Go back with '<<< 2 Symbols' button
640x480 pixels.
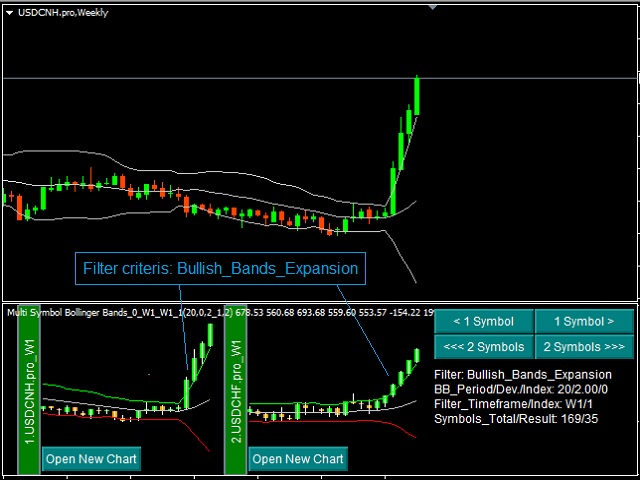coord(484,347)
